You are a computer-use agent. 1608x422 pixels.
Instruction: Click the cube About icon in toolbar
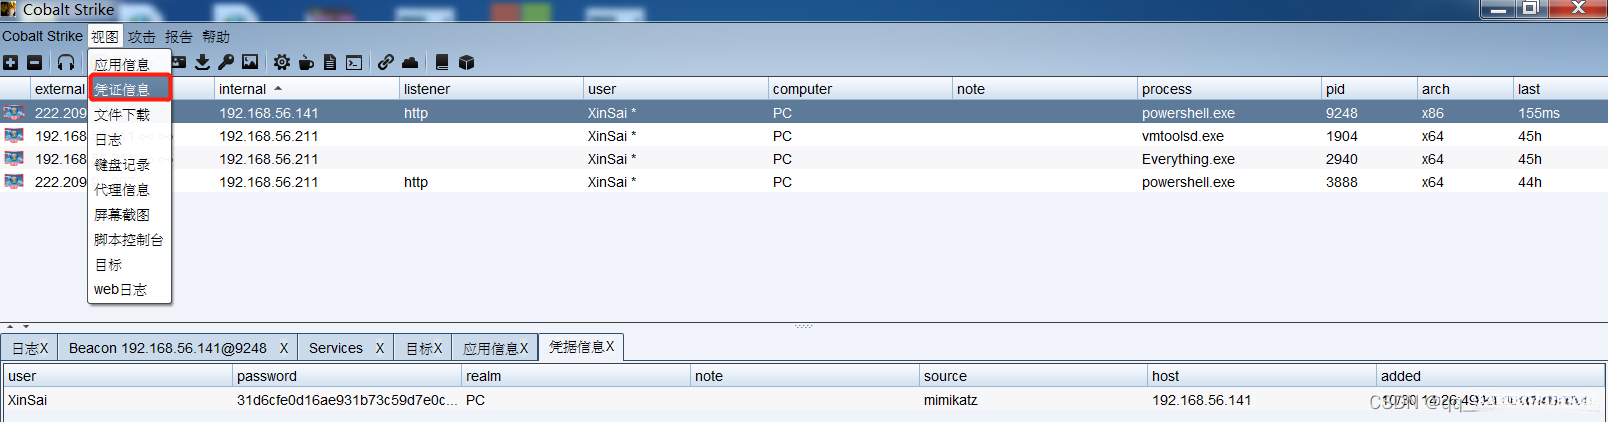[x=466, y=62]
